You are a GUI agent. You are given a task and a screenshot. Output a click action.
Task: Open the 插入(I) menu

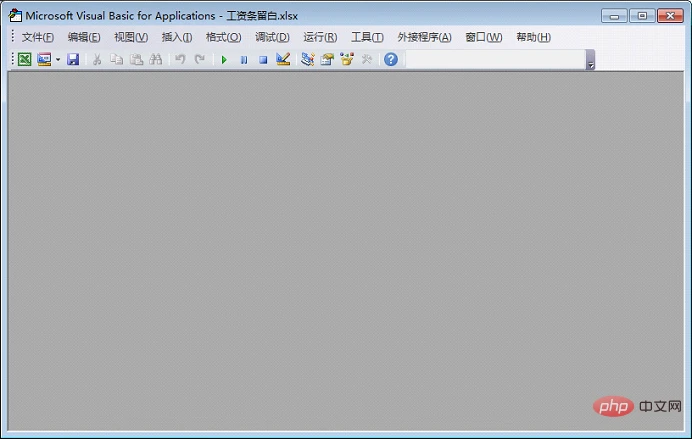[177, 38]
